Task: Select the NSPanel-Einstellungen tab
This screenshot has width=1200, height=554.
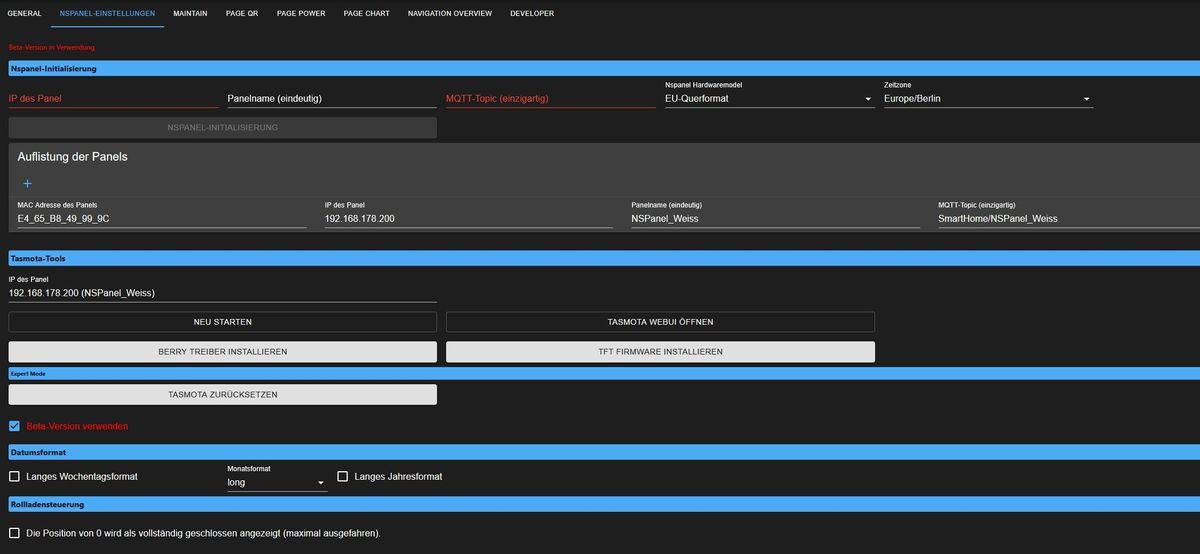Action: point(107,14)
